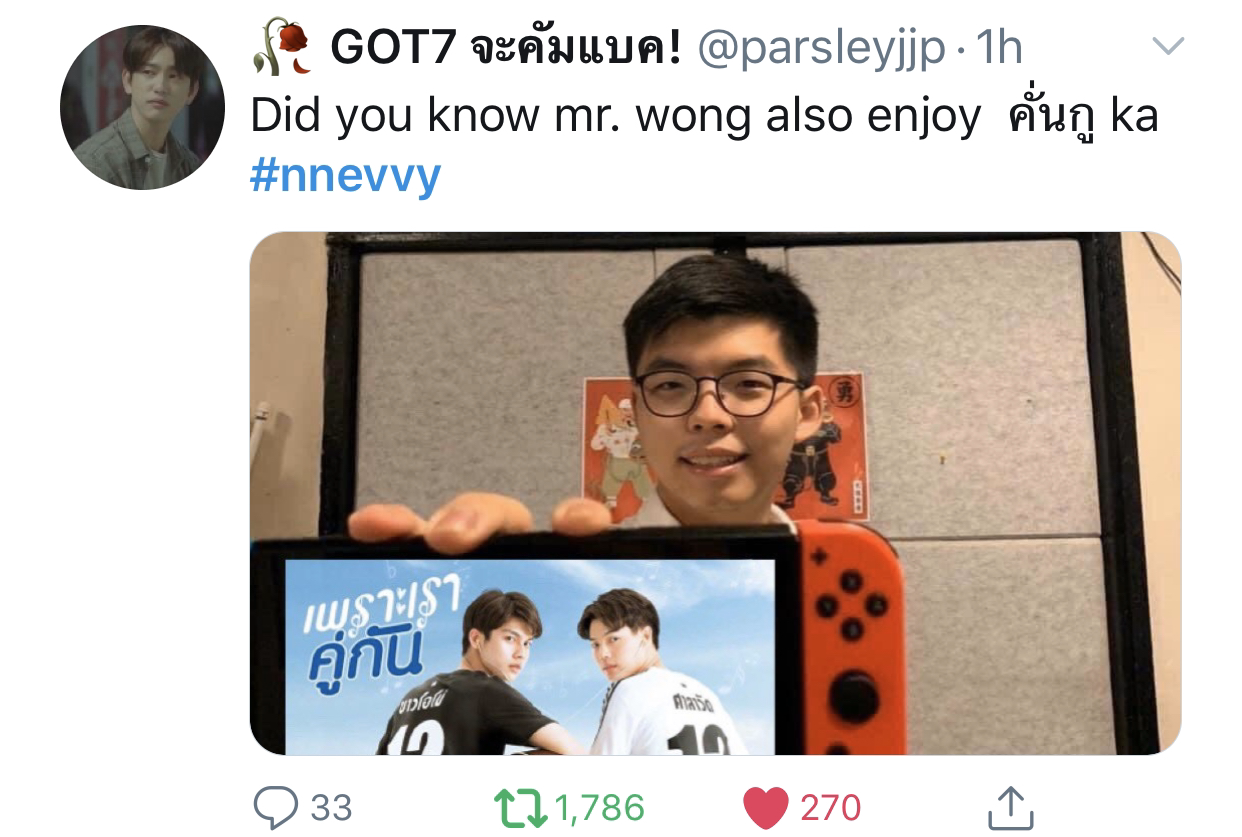Click the like count 270
This screenshot has height=837, width=1242.
coord(830,807)
